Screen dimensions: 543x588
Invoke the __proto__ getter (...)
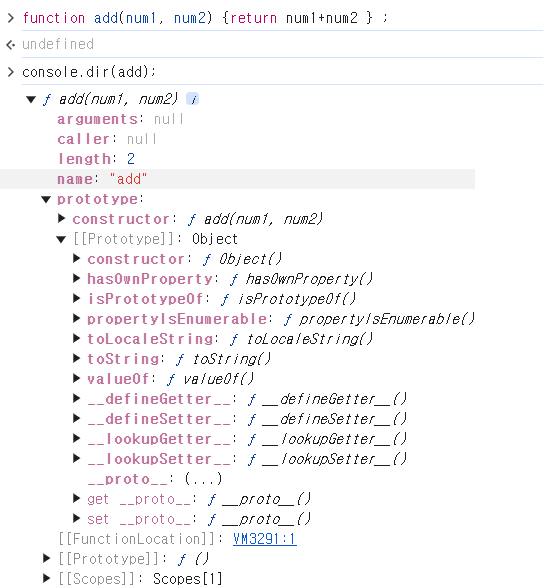(x=203, y=479)
